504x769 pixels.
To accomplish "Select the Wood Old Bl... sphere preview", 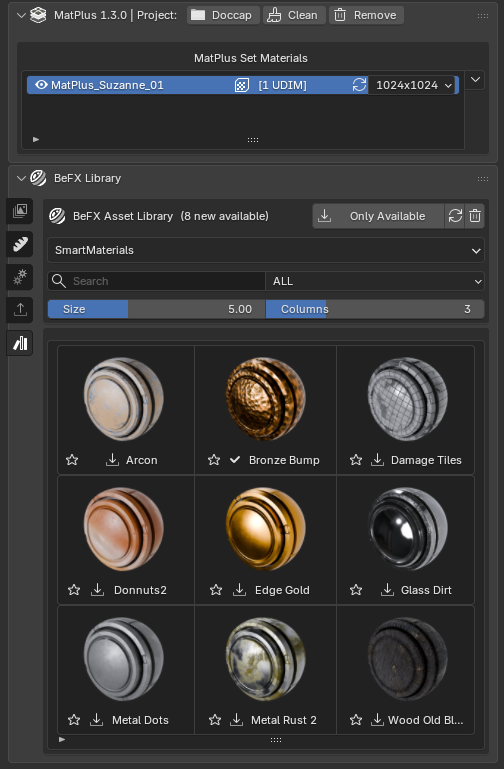I will pos(407,659).
